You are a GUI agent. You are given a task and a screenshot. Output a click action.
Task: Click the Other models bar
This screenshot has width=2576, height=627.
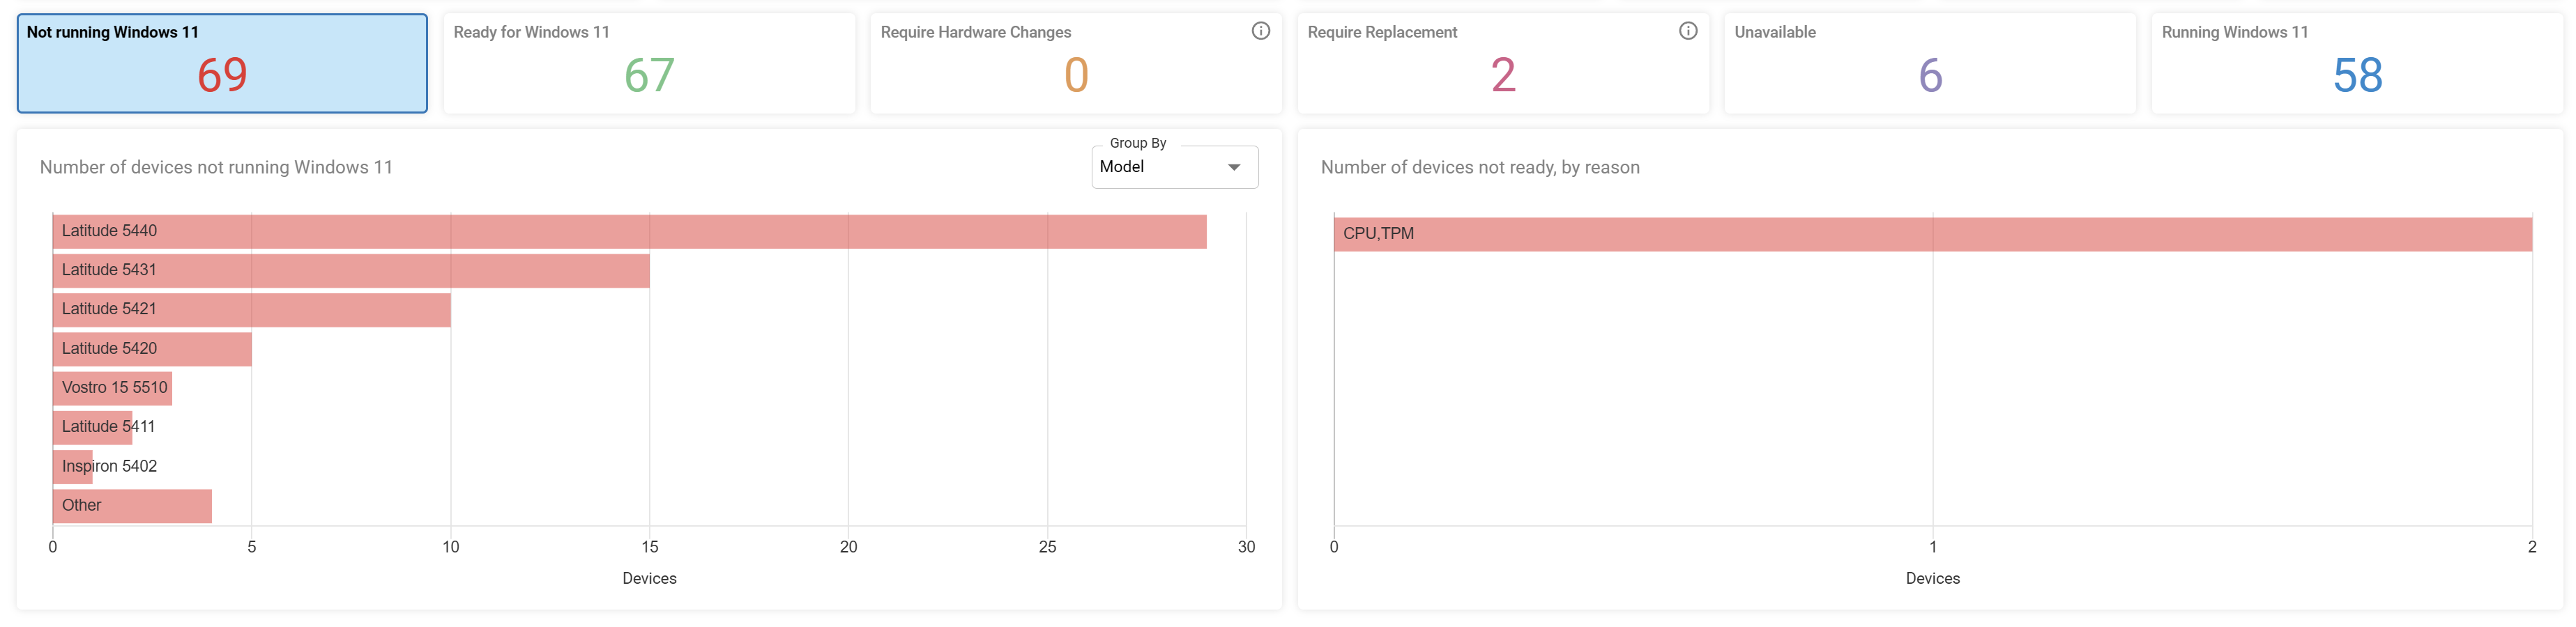click(x=132, y=506)
